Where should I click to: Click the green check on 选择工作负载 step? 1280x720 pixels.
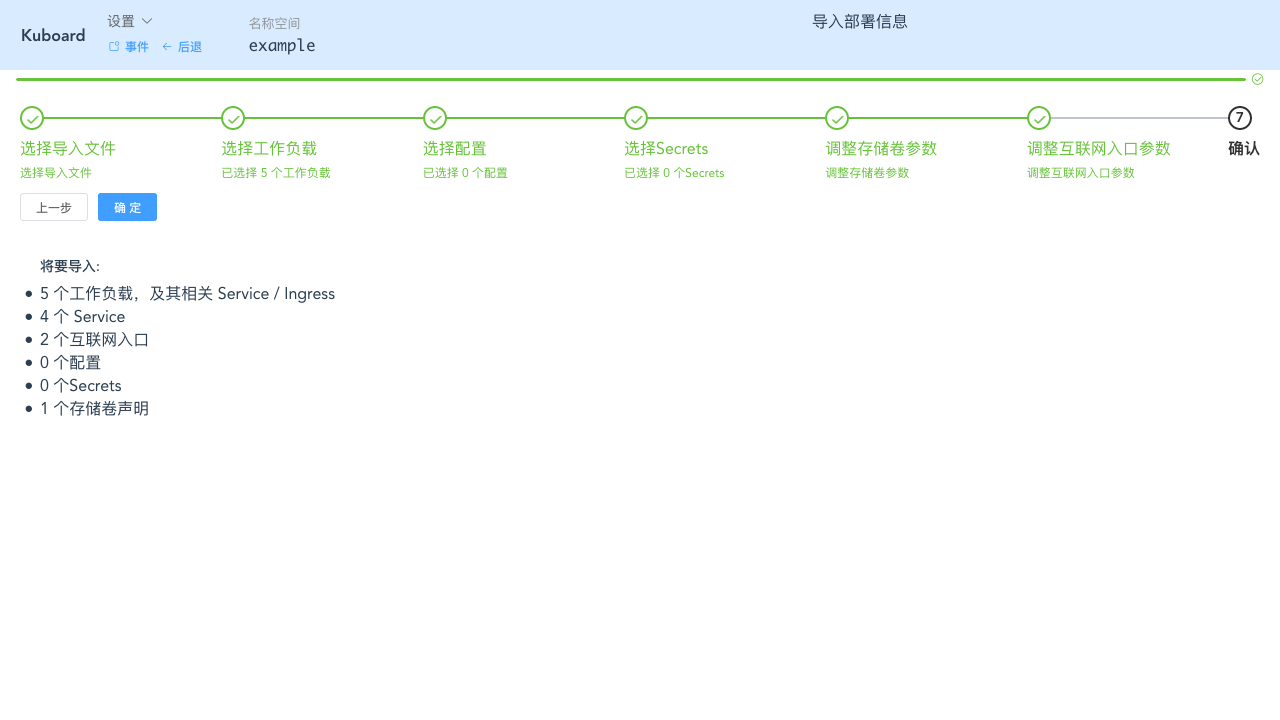coord(233,118)
